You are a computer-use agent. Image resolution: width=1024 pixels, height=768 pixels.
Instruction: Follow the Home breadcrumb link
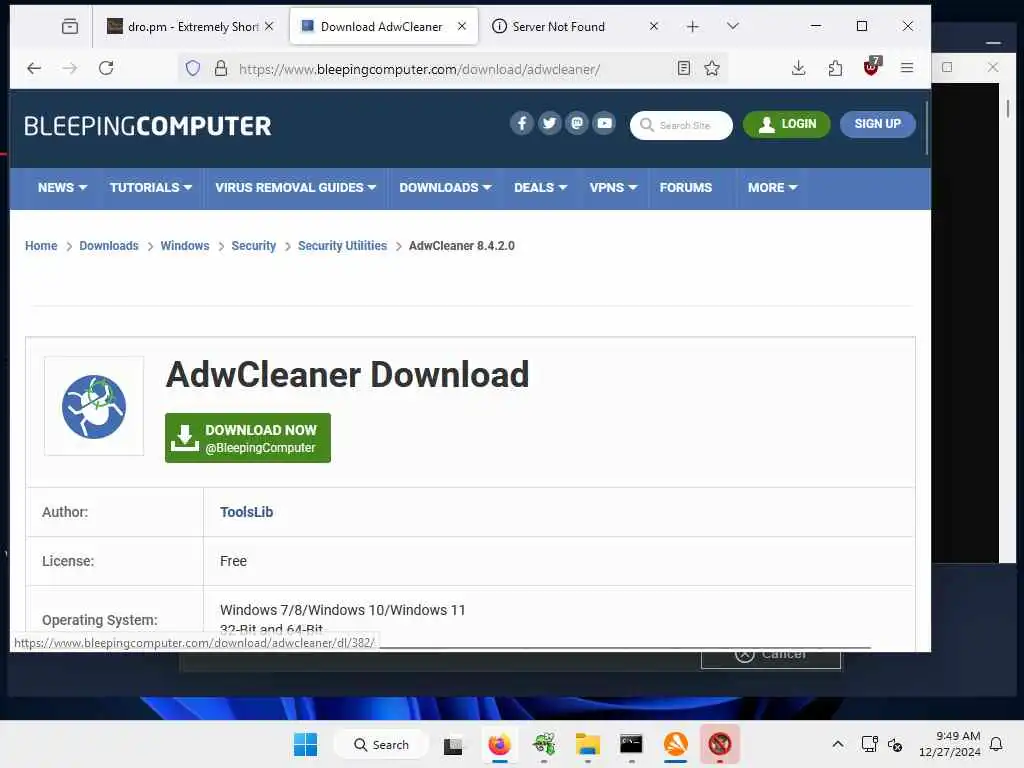coord(41,246)
